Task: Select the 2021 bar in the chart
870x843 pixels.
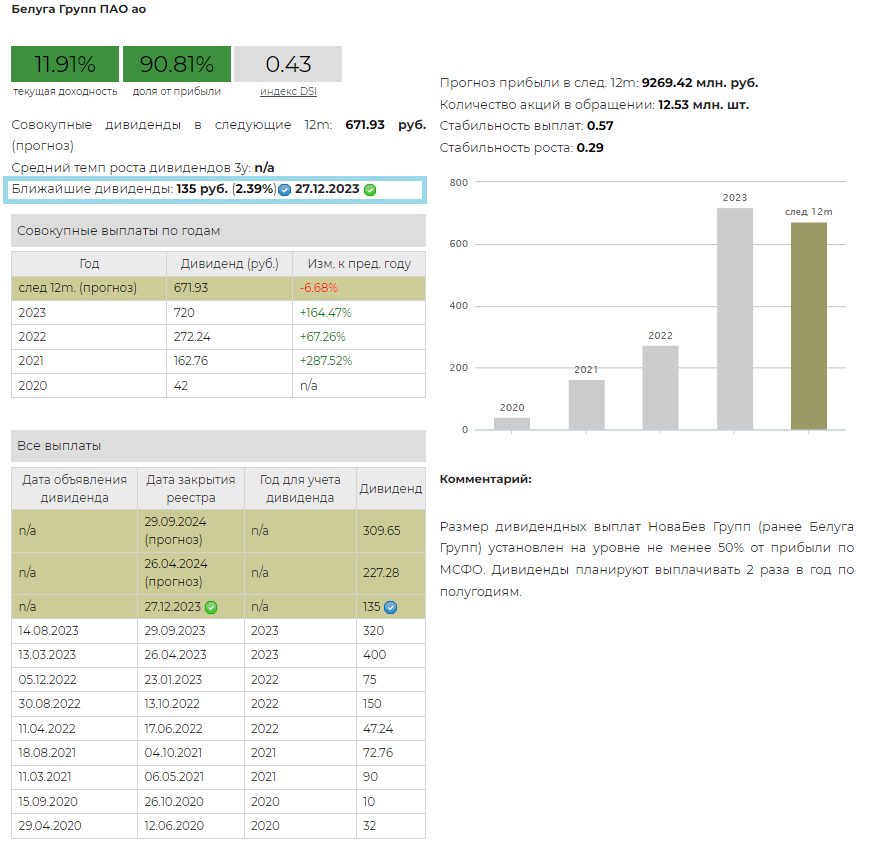Action: pyautogui.click(x=586, y=405)
